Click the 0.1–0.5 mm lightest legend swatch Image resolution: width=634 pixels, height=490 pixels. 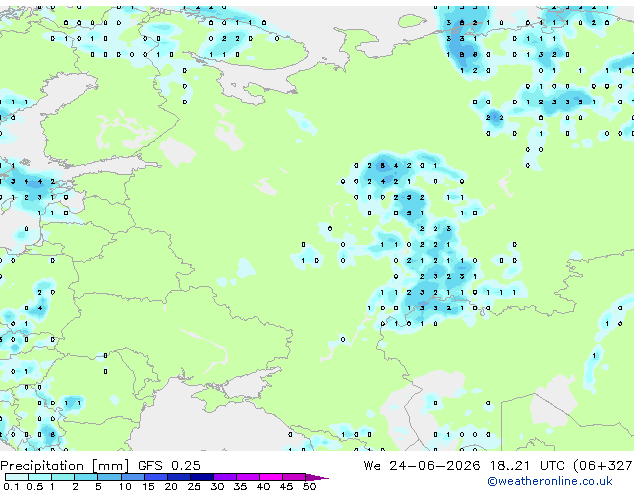17,477
